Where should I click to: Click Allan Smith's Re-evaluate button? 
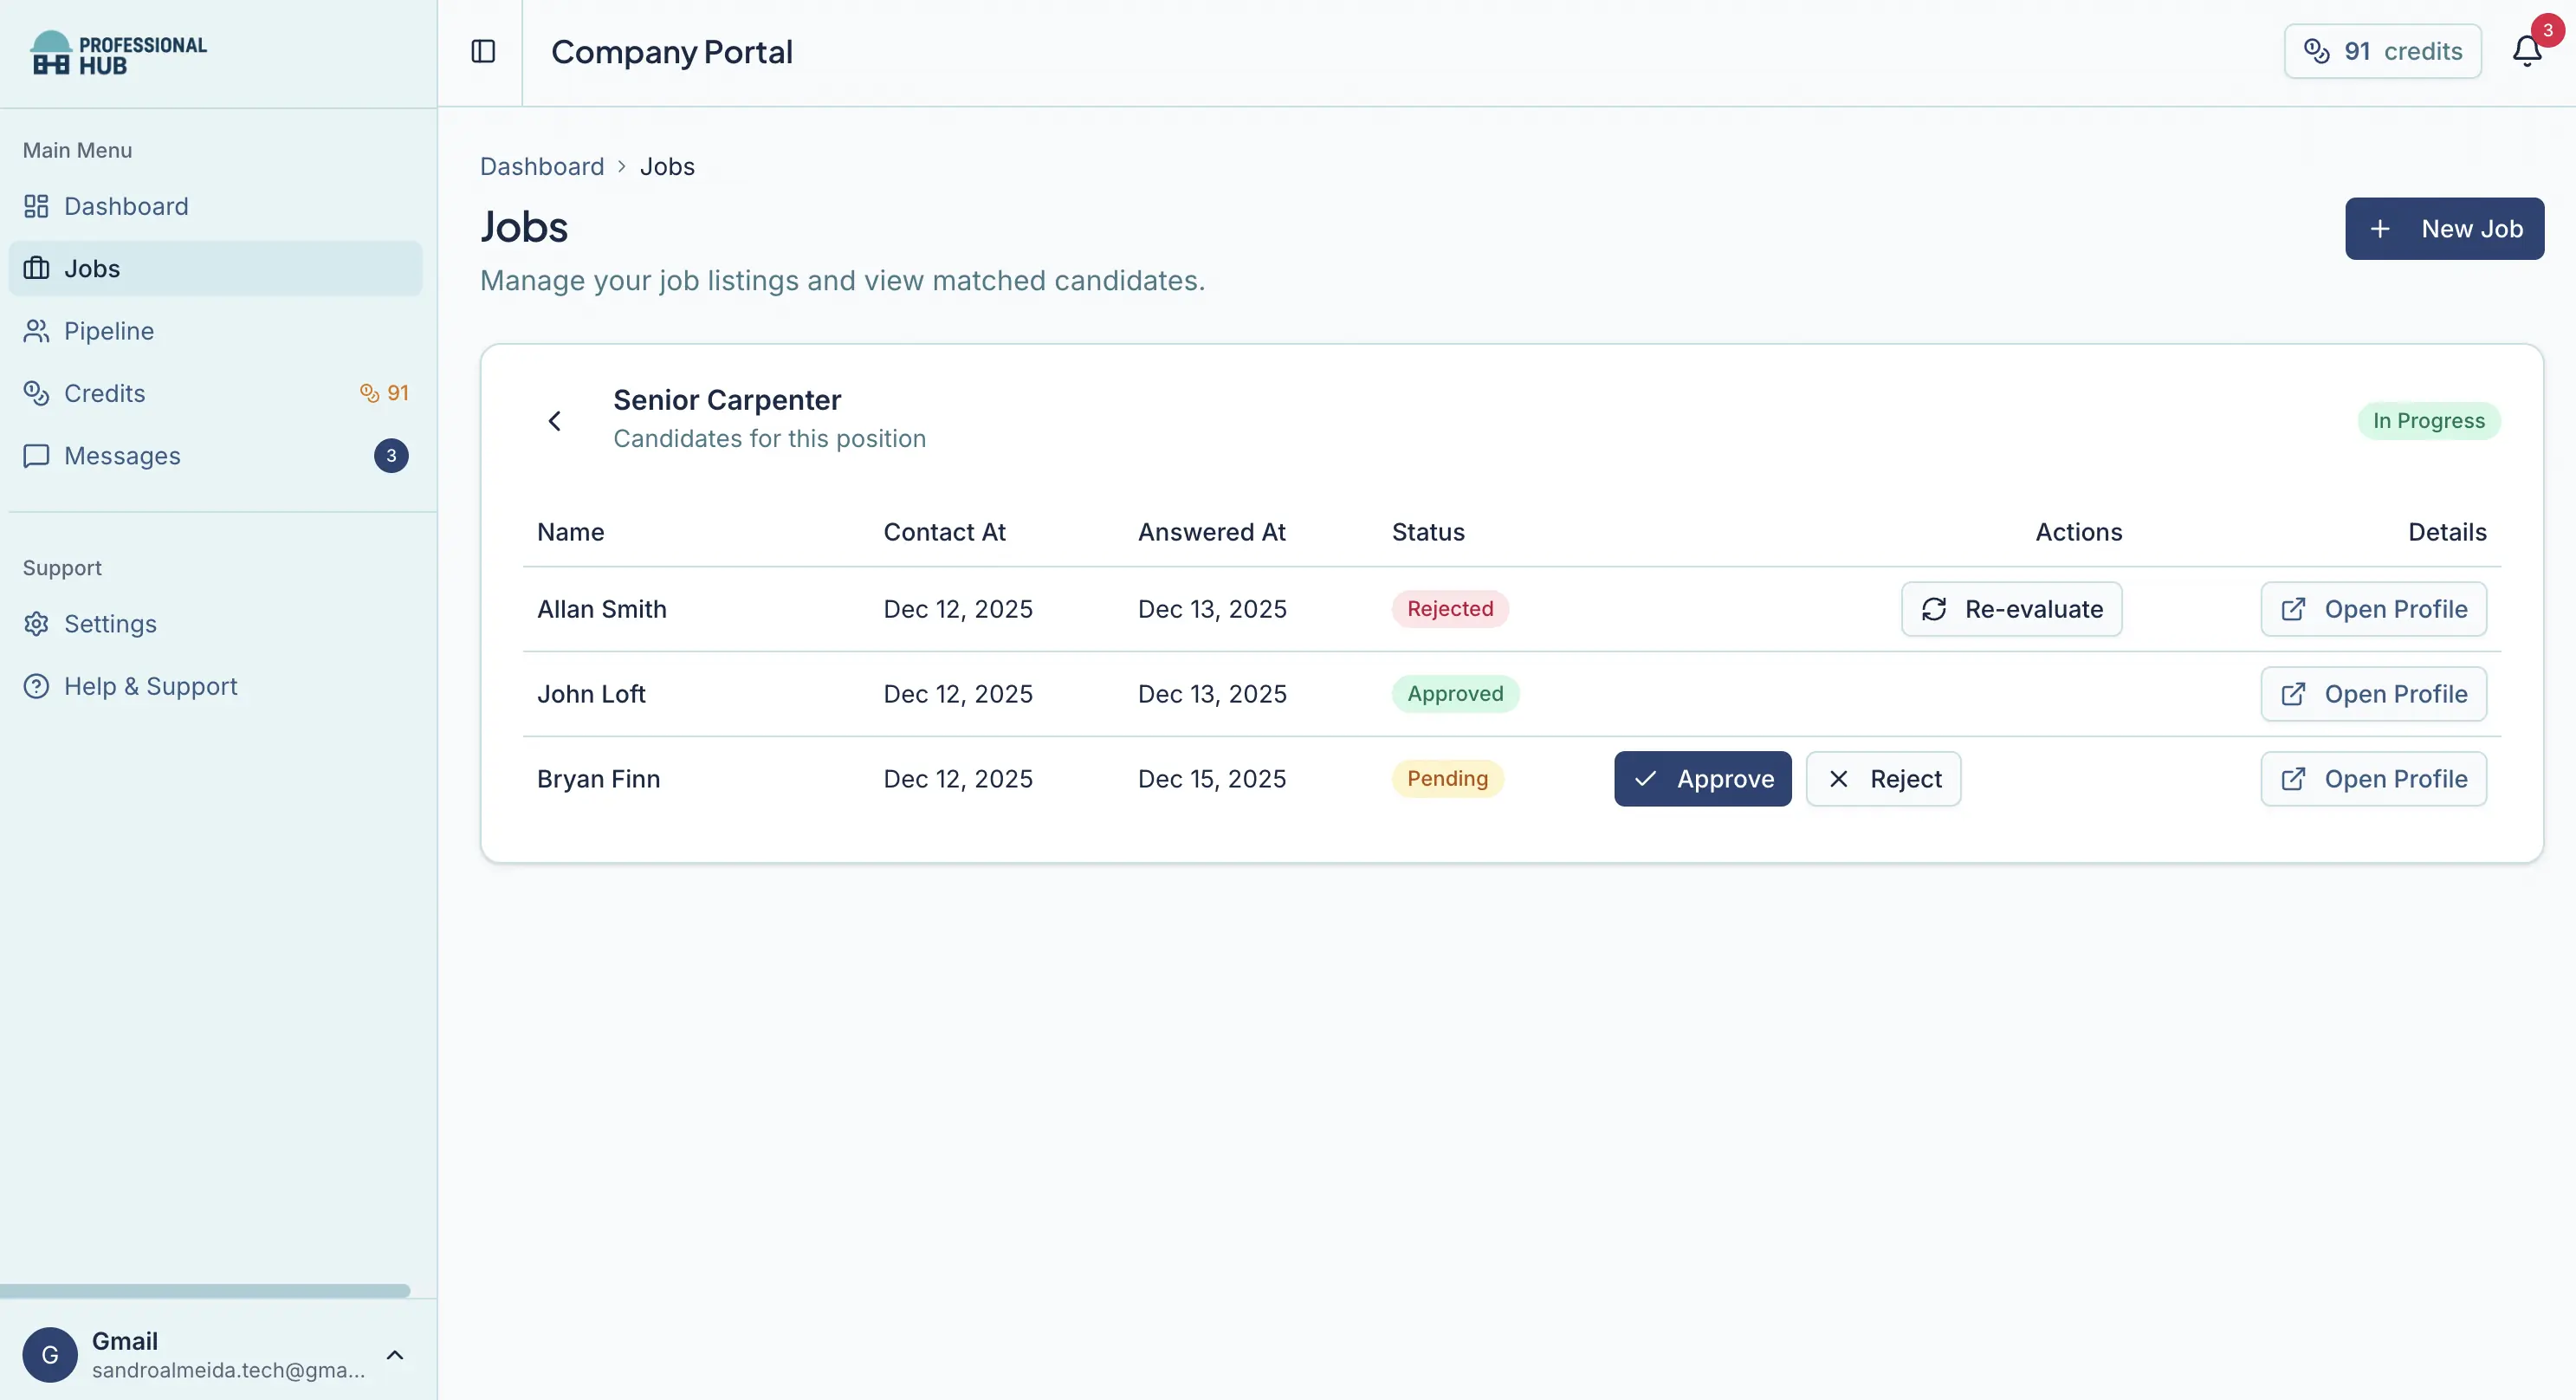(2011, 609)
